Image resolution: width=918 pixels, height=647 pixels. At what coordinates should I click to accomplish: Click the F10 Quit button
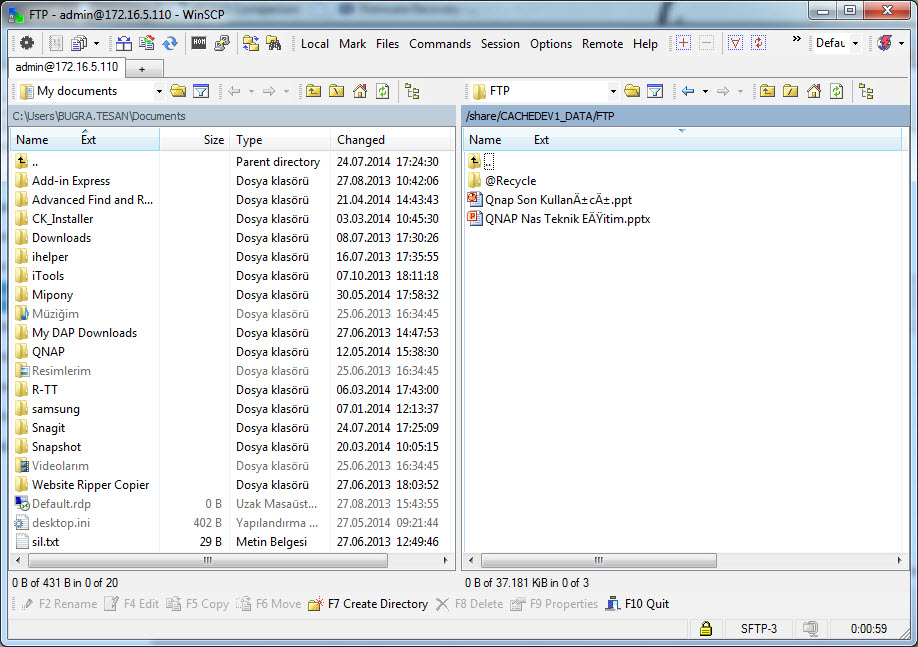638,604
